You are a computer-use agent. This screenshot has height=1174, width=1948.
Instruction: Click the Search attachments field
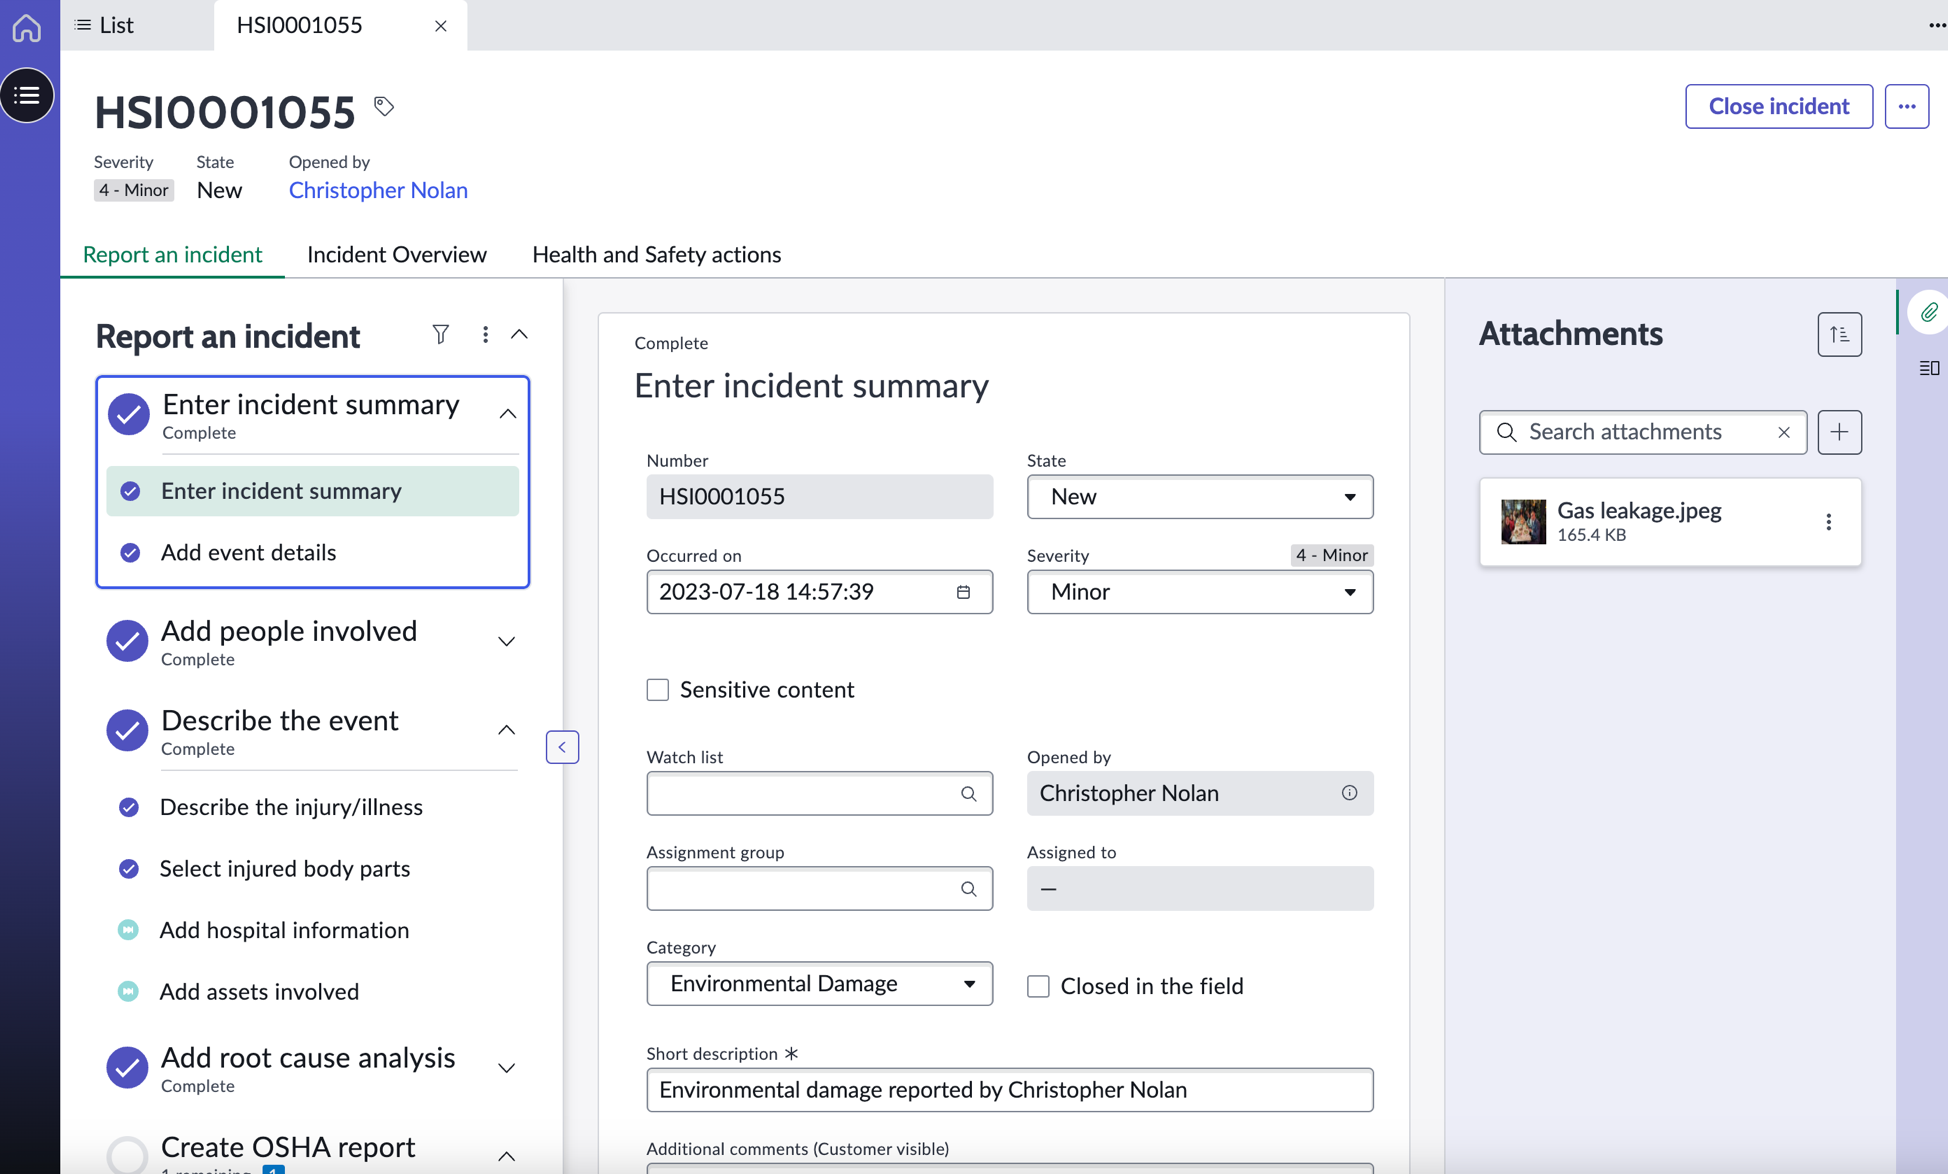1642,432
